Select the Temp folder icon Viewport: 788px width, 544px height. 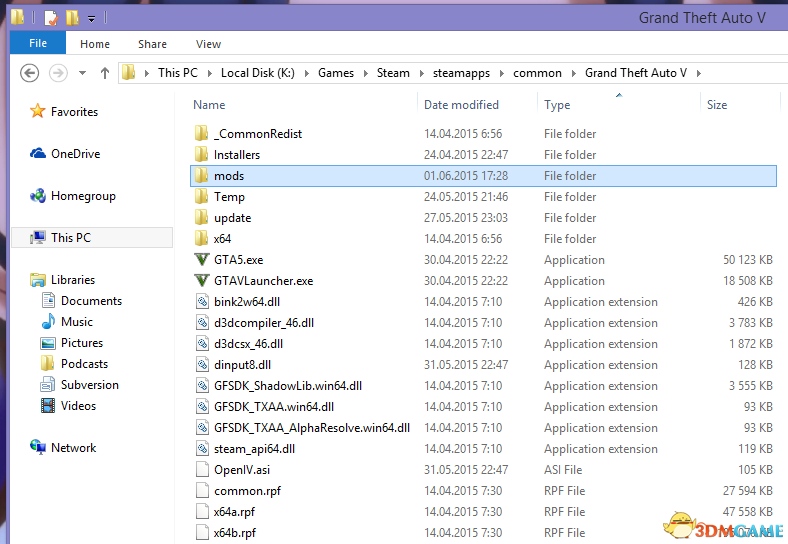(x=202, y=196)
